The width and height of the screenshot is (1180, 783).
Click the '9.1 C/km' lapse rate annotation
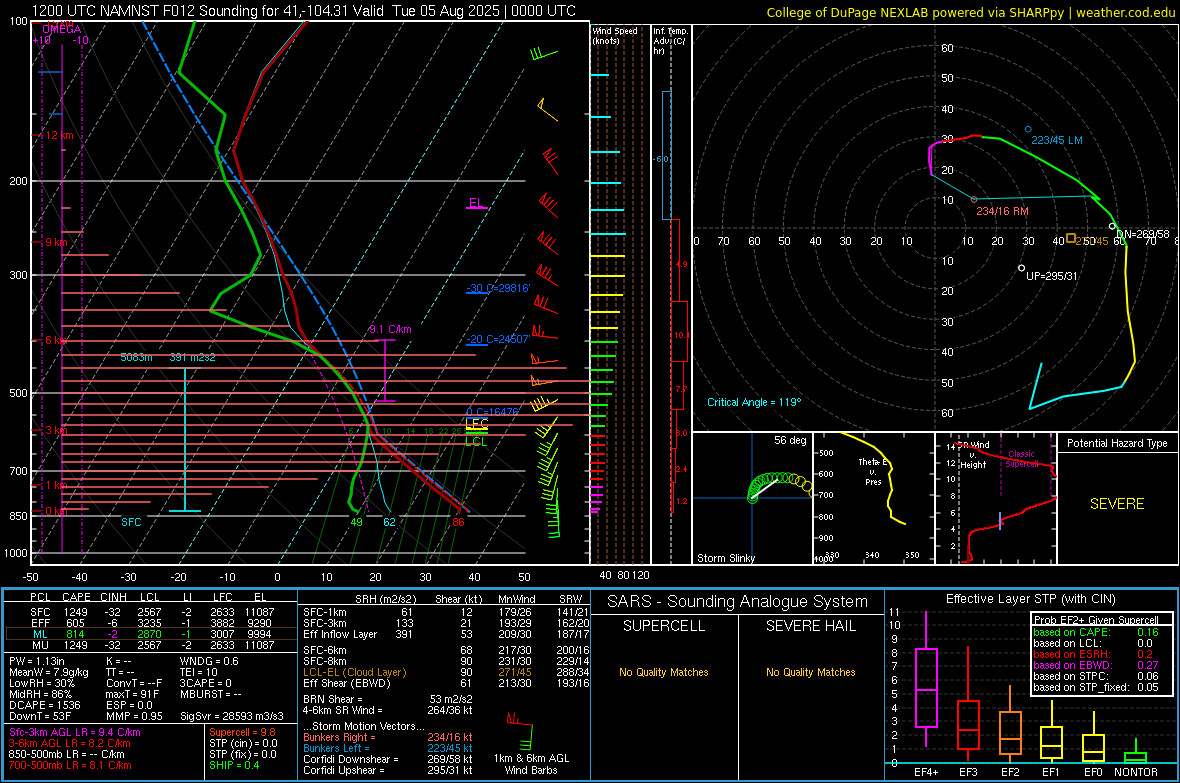click(x=390, y=329)
